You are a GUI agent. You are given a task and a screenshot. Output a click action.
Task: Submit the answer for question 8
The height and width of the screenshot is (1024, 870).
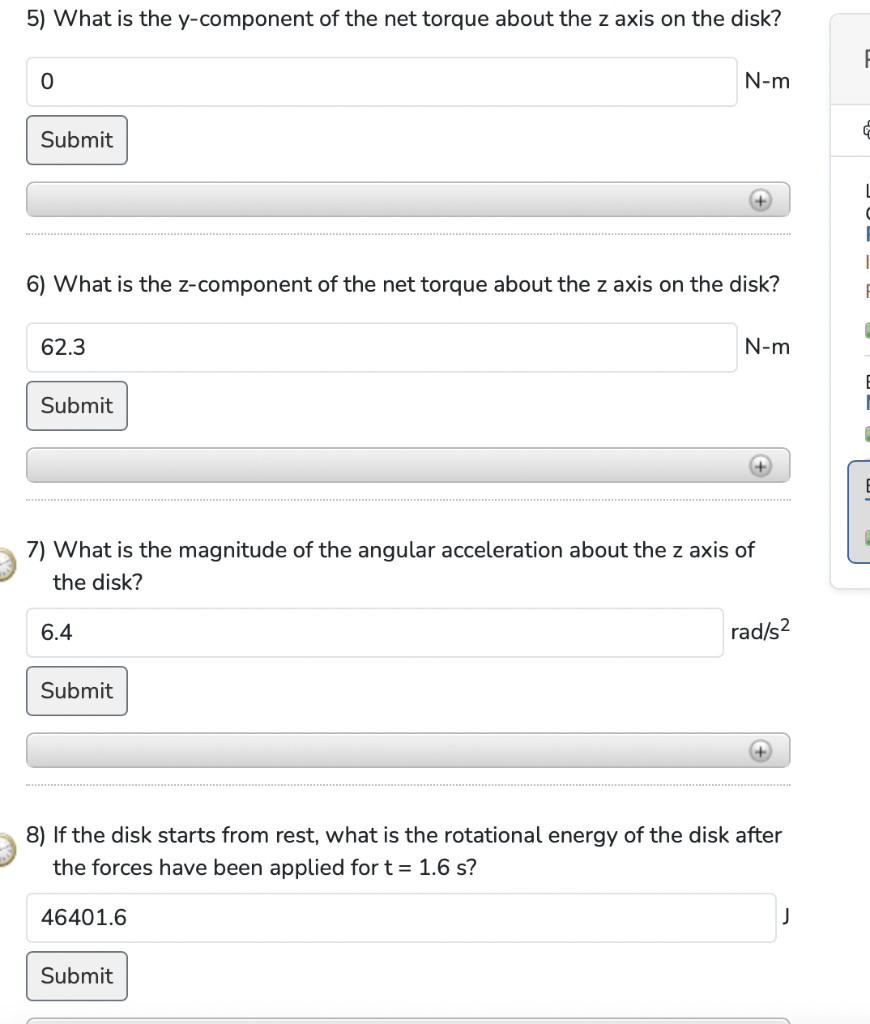pyautogui.click(x=76, y=976)
